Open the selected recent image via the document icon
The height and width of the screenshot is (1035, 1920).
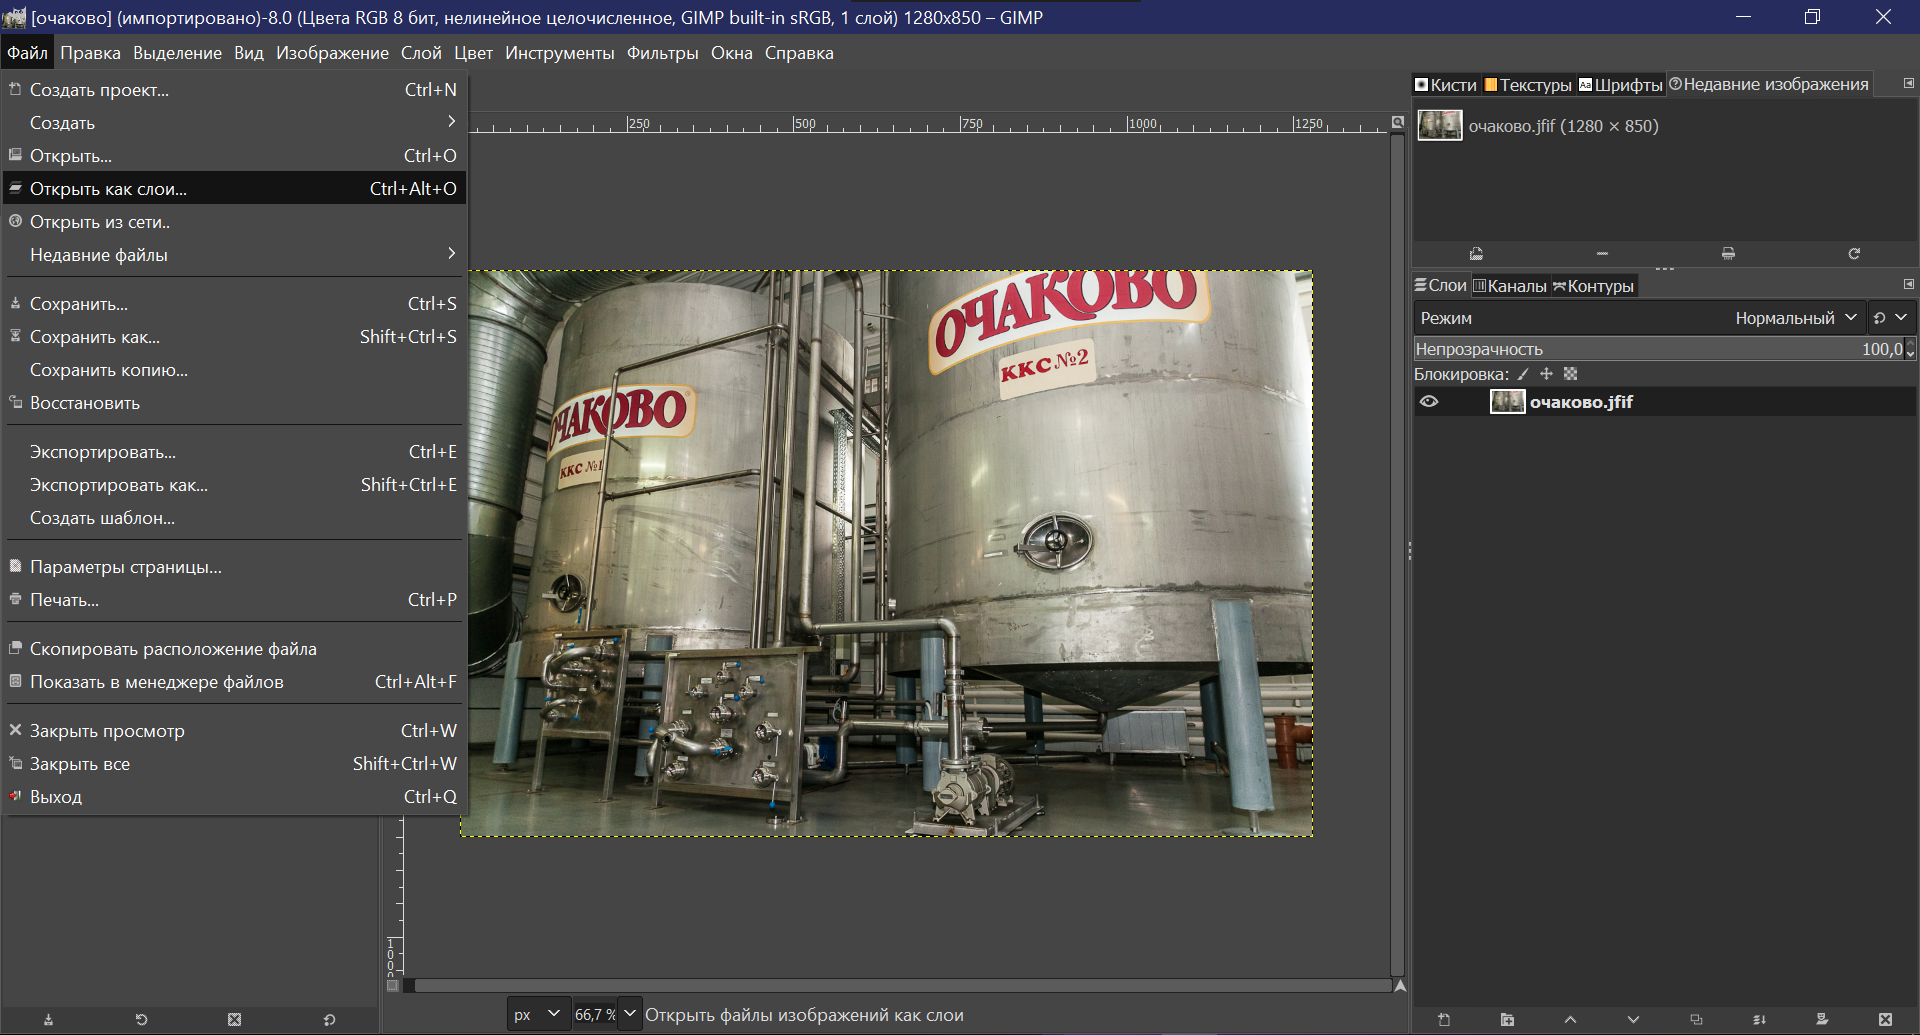1476,254
